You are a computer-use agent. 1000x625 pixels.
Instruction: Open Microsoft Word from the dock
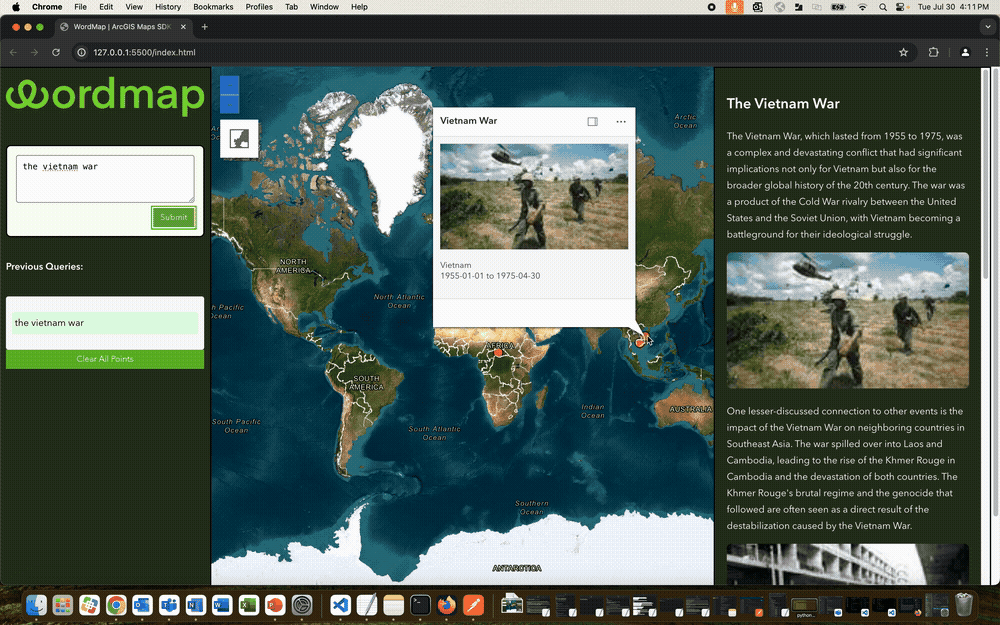click(x=222, y=605)
